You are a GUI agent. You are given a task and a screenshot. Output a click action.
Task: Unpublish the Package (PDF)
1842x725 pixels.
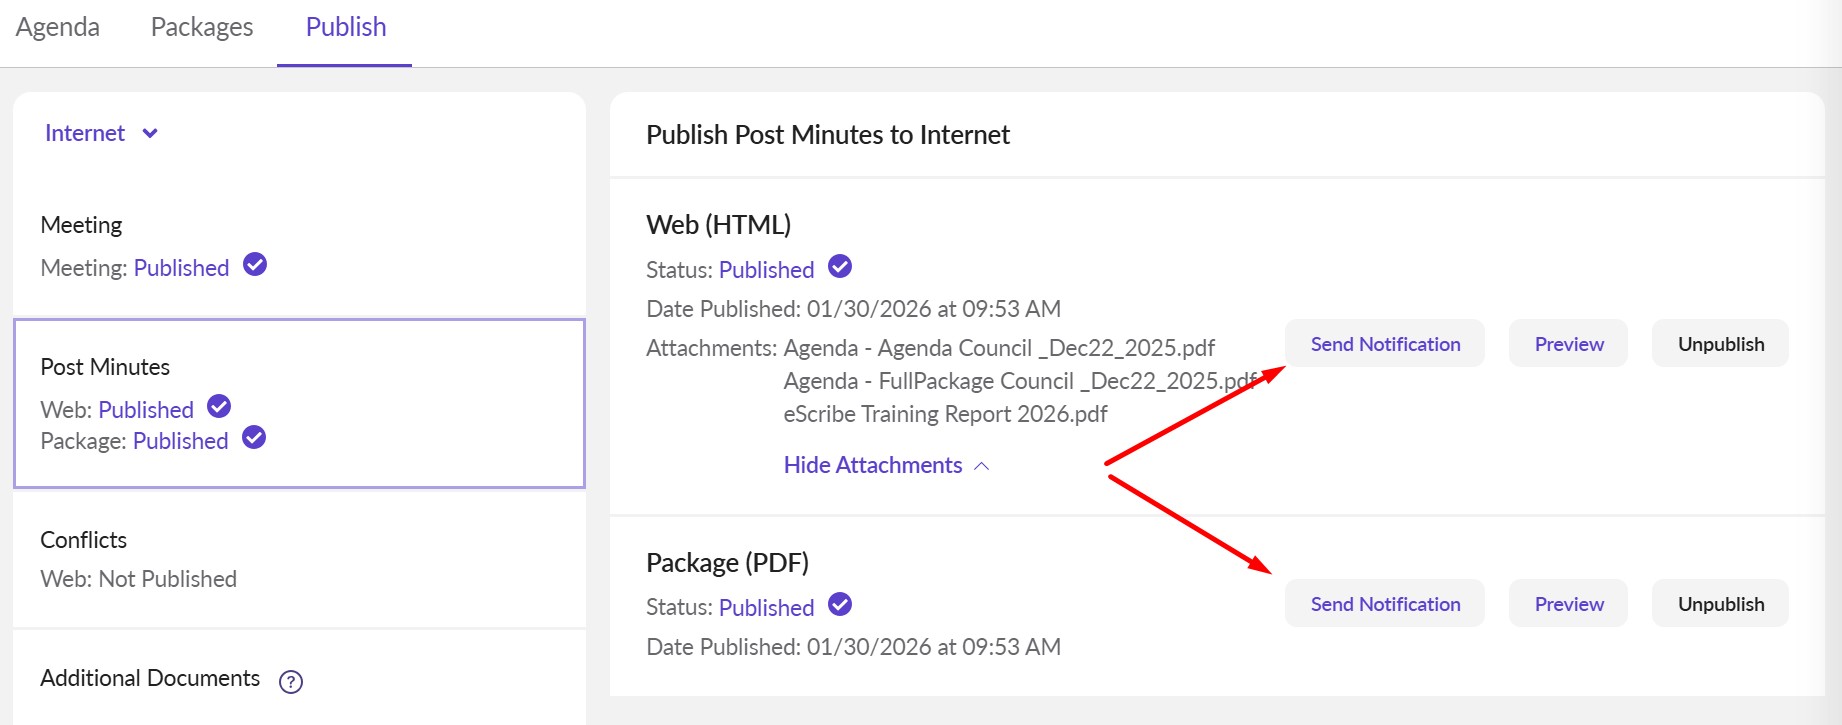point(1720,604)
